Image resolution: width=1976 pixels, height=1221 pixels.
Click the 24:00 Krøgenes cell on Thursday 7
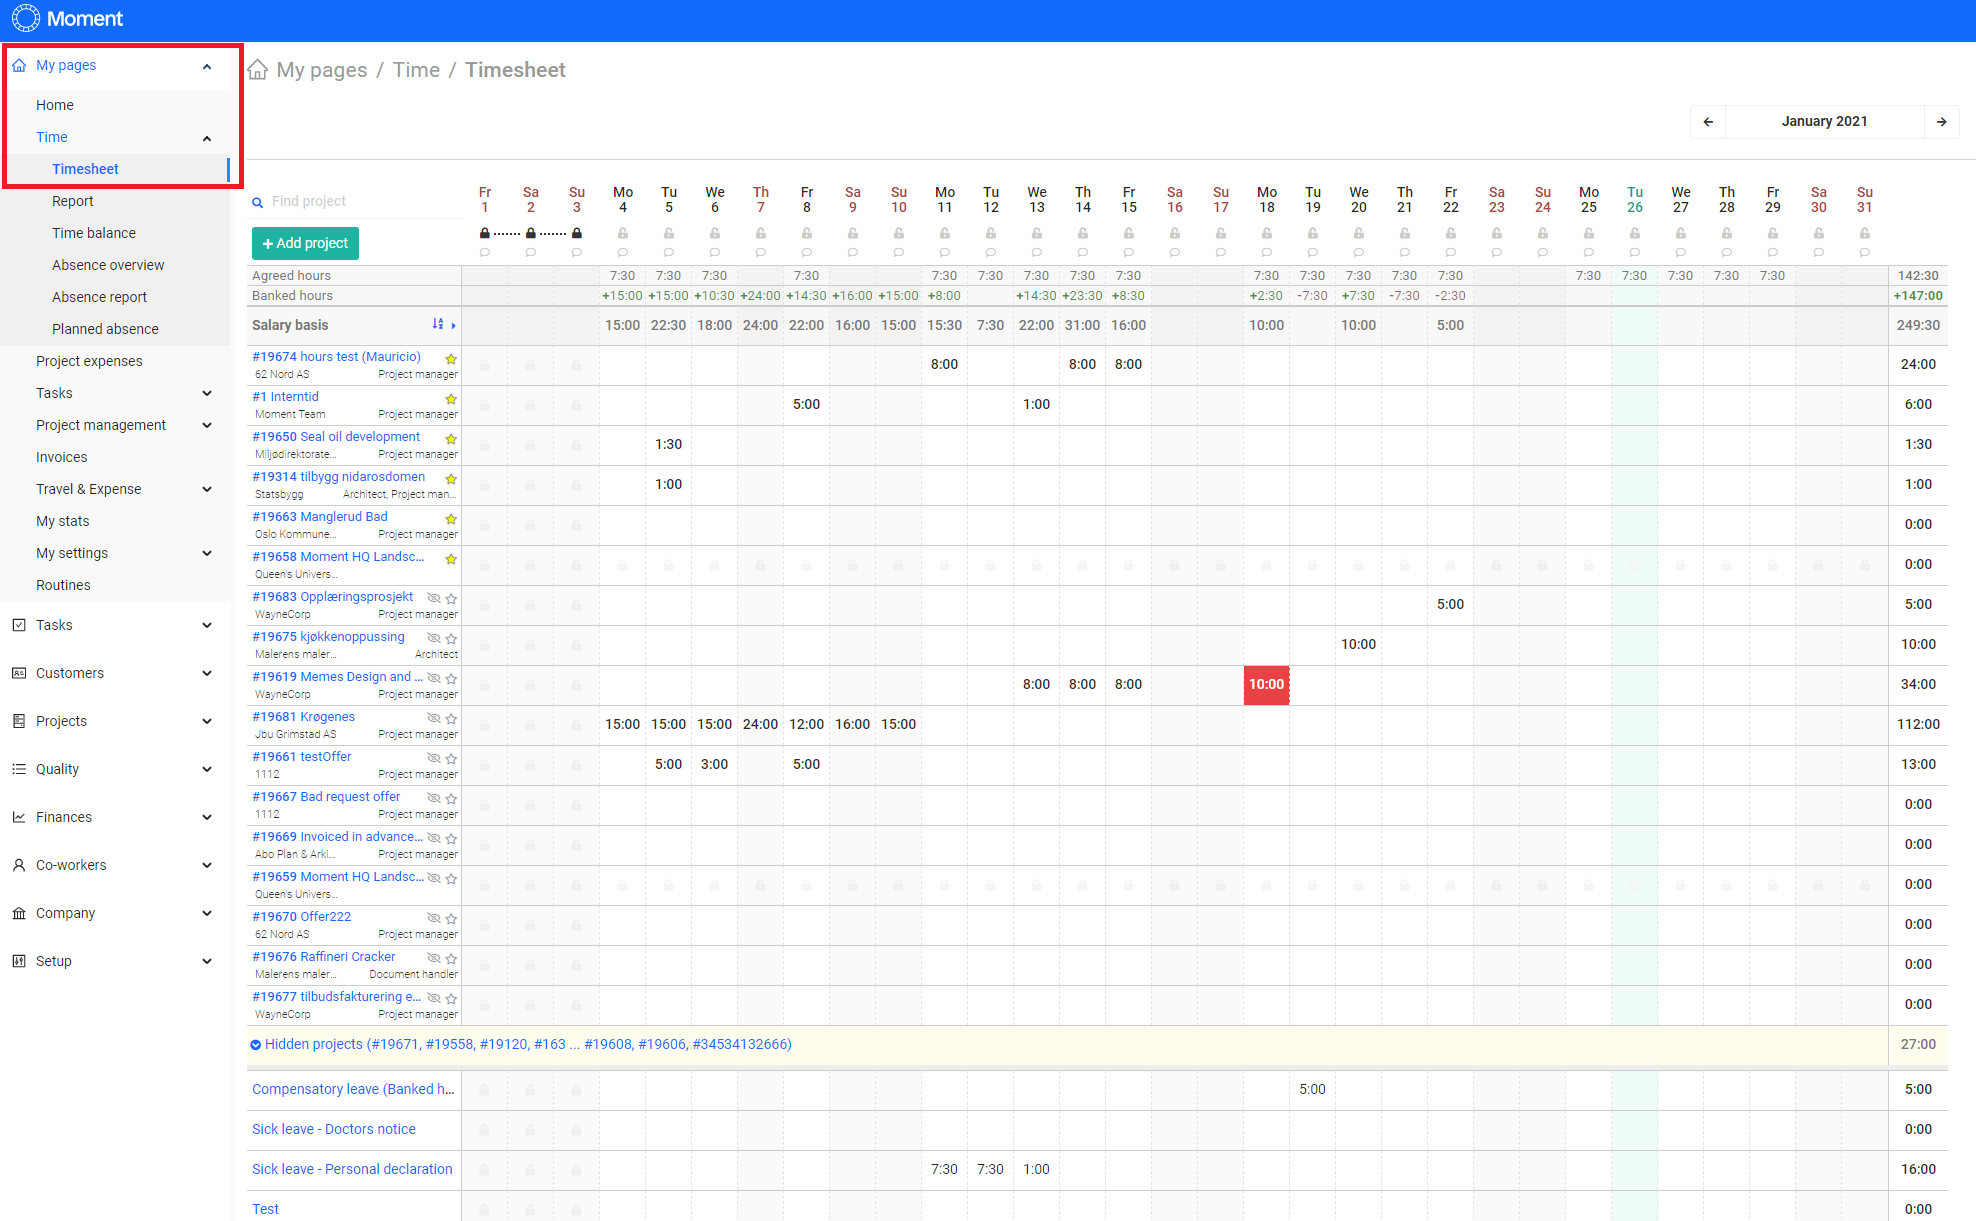click(760, 724)
